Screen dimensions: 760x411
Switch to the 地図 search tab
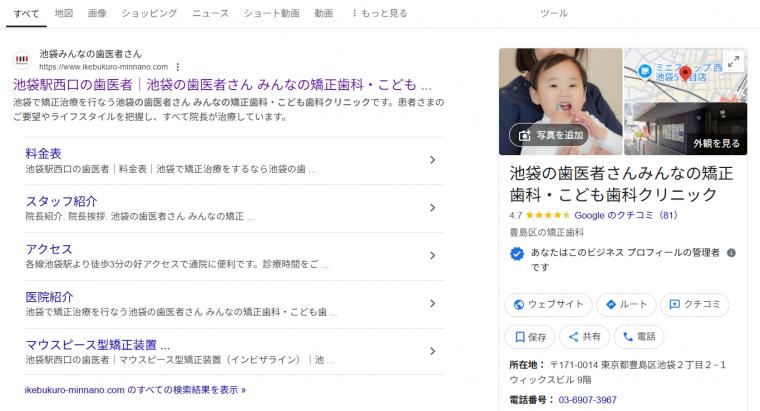[64, 13]
